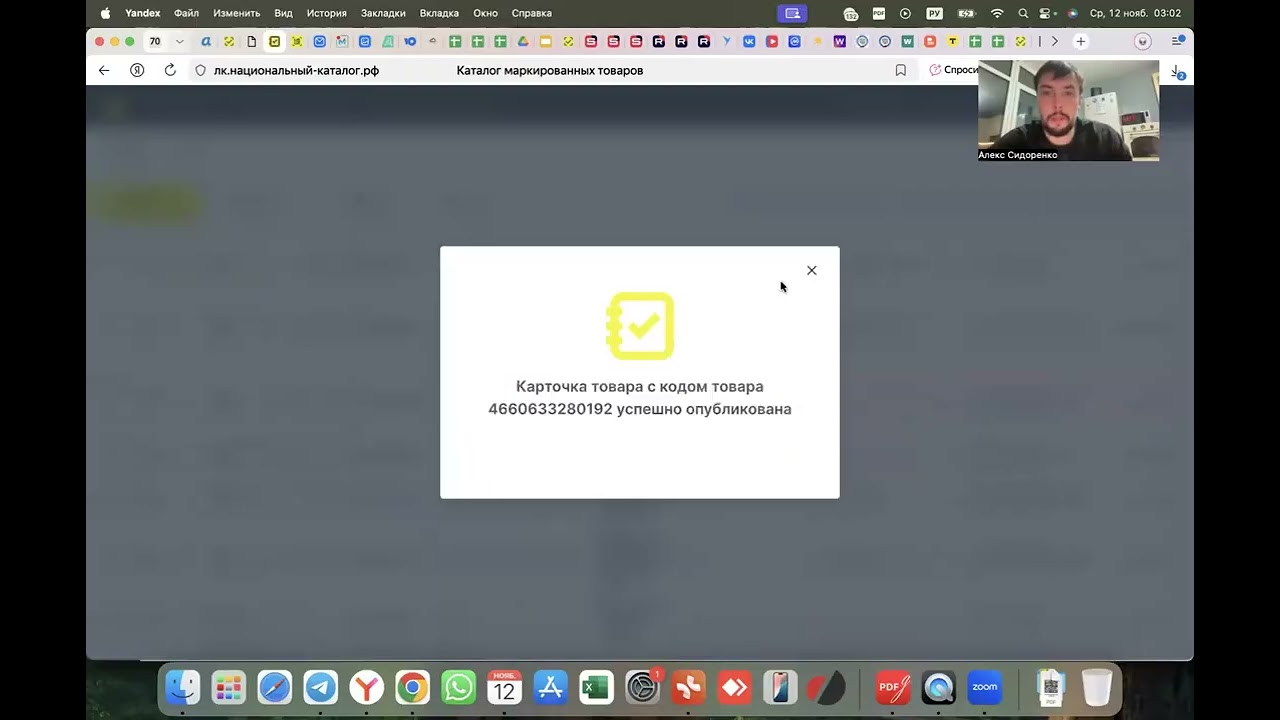
Task: Open the Справка menu
Action: [x=531, y=13]
